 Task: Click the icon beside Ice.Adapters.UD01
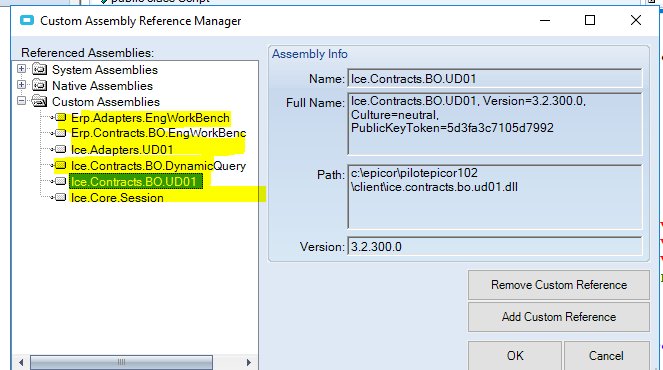pos(61,149)
